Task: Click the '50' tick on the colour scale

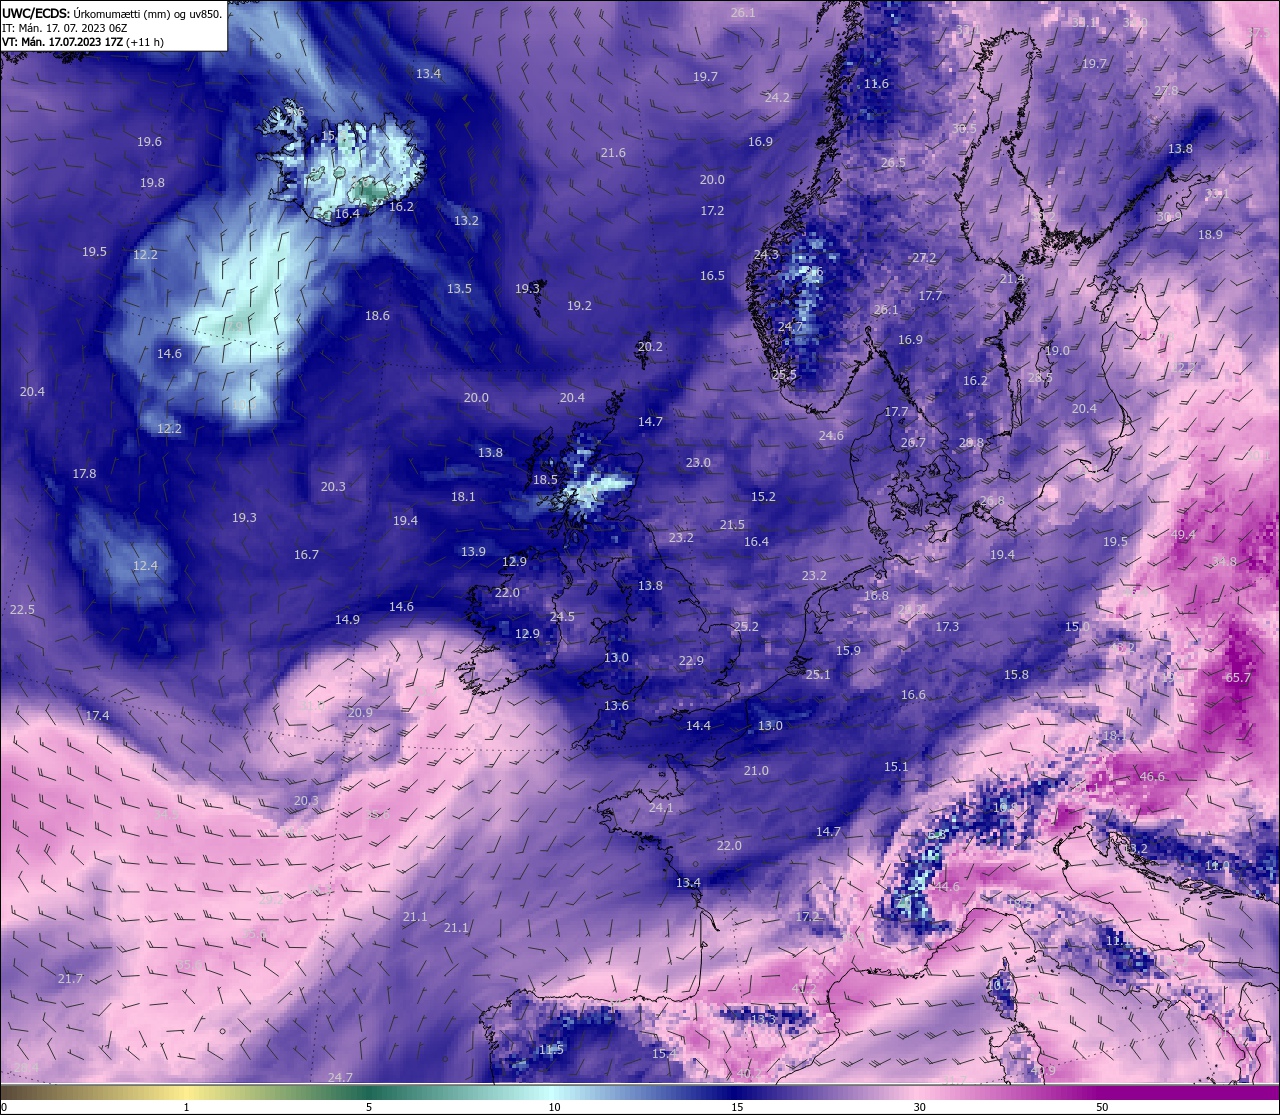Action: [x=1102, y=1107]
